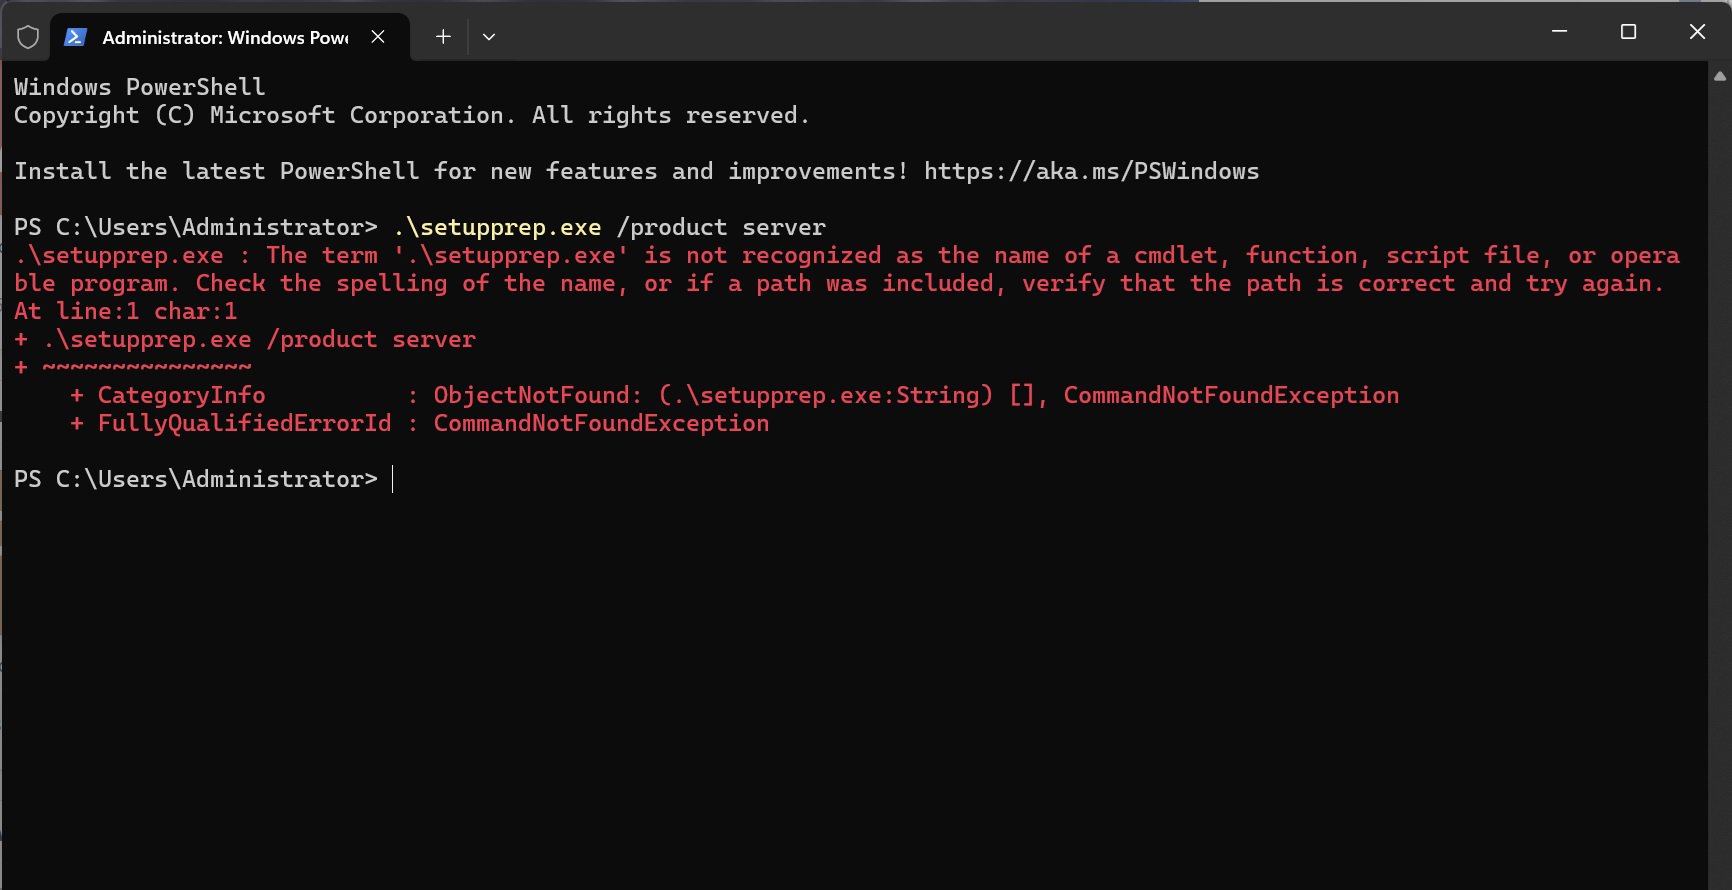Open a new tab with the plus button
The height and width of the screenshot is (890, 1732).
pos(443,37)
